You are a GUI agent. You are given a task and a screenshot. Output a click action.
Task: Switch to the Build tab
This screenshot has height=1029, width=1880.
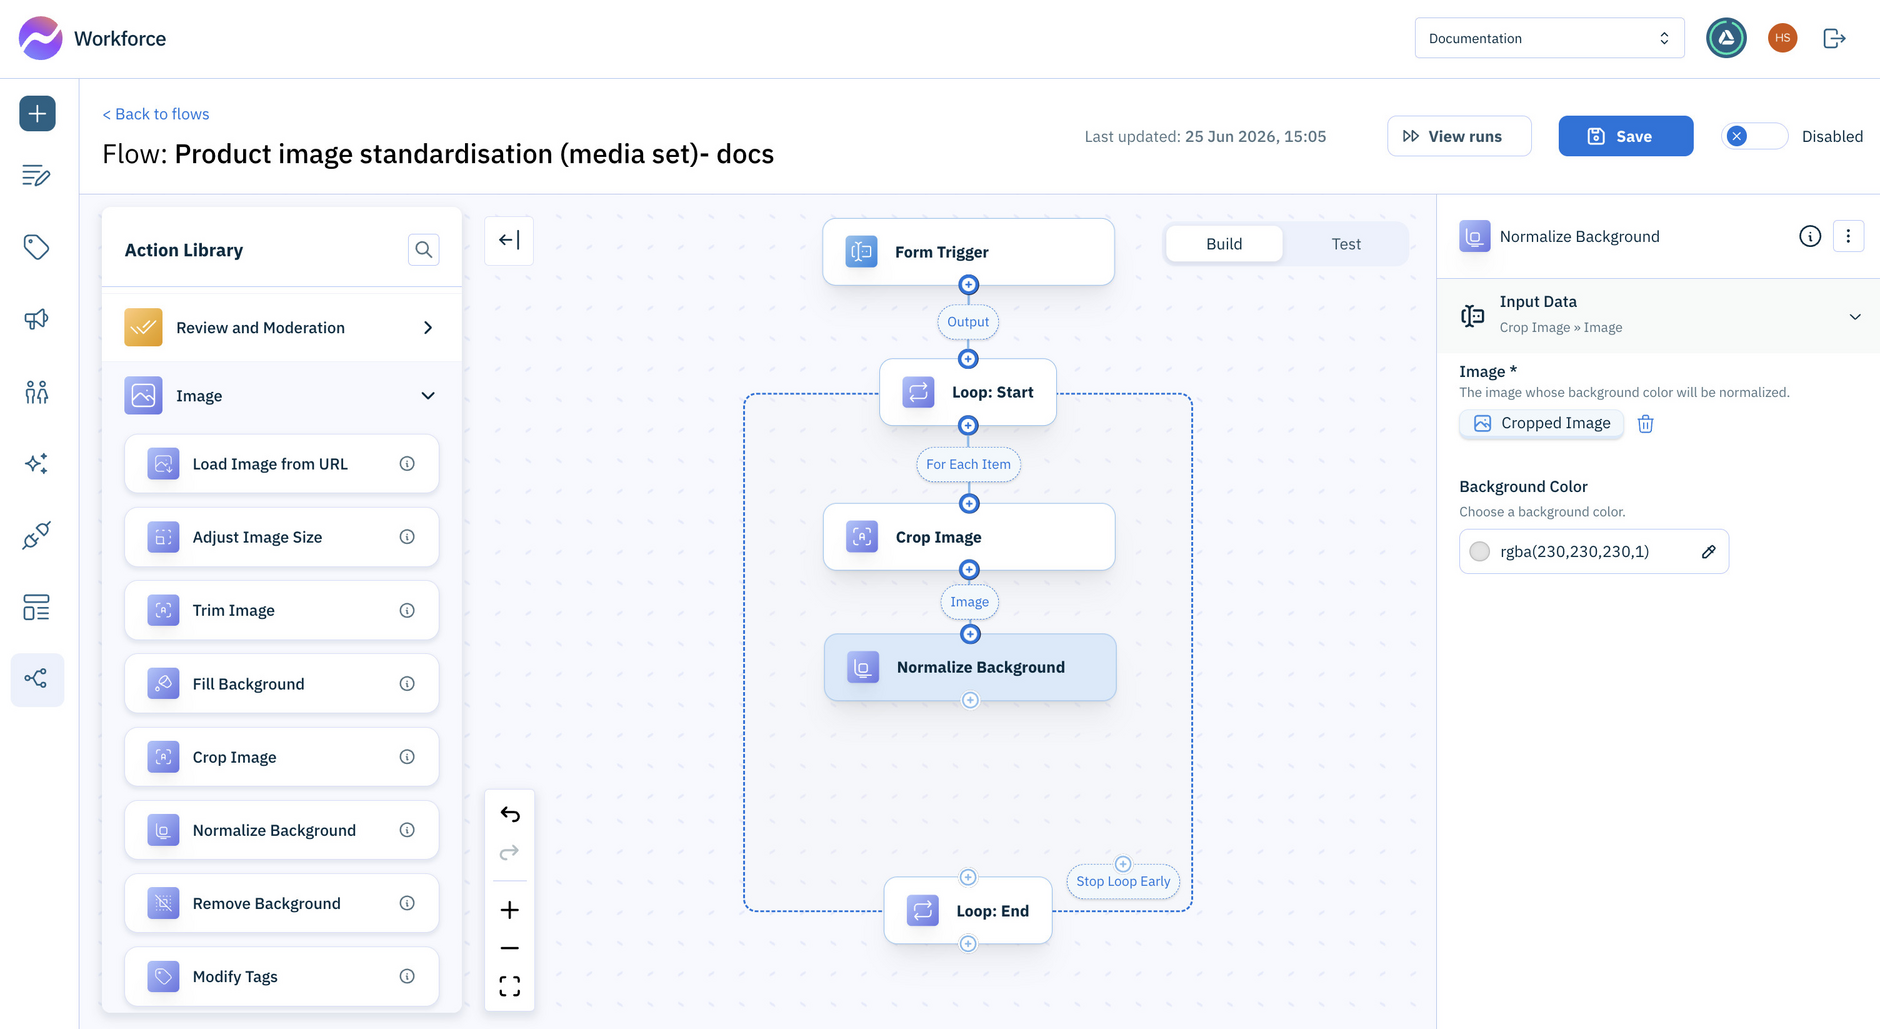pos(1224,244)
